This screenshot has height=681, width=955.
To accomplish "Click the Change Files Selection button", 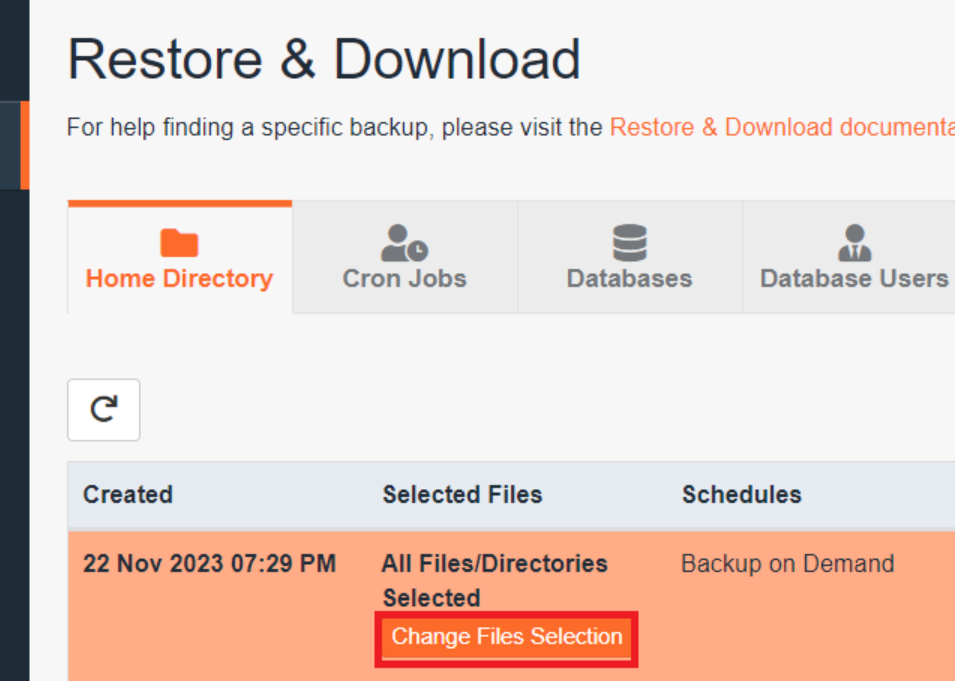I will coord(506,637).
